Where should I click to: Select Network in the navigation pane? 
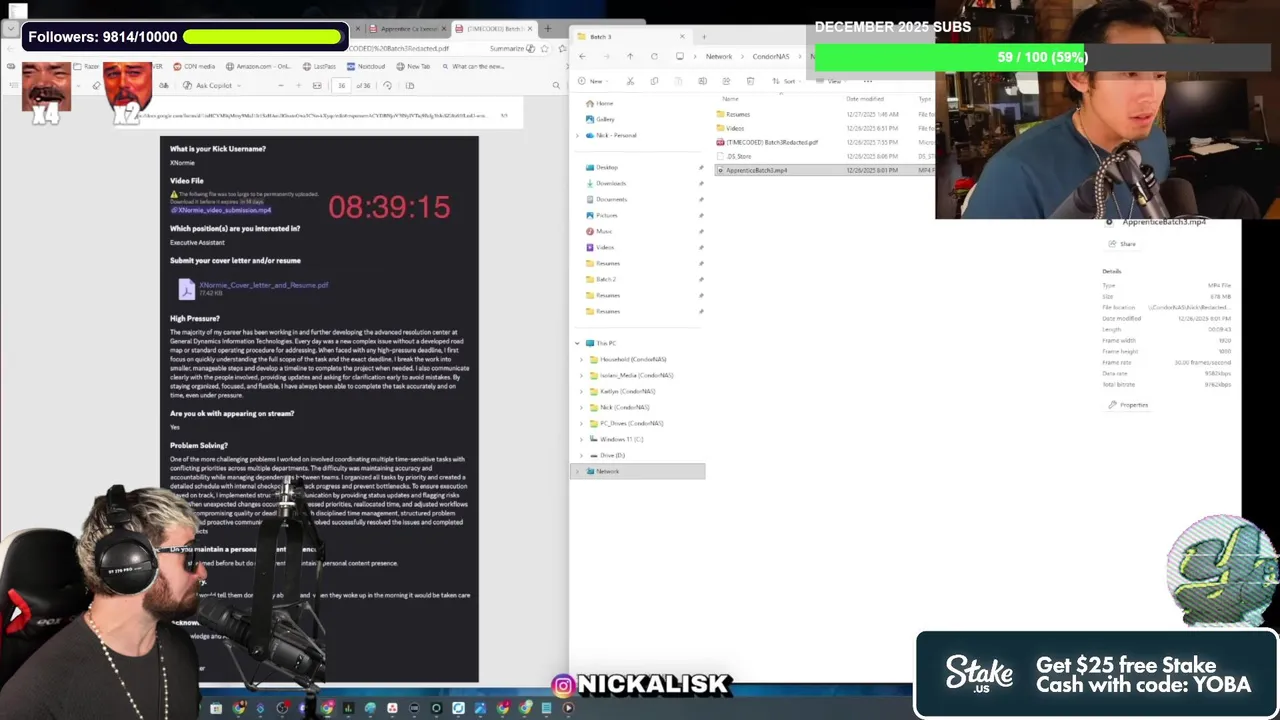[637, 471]
